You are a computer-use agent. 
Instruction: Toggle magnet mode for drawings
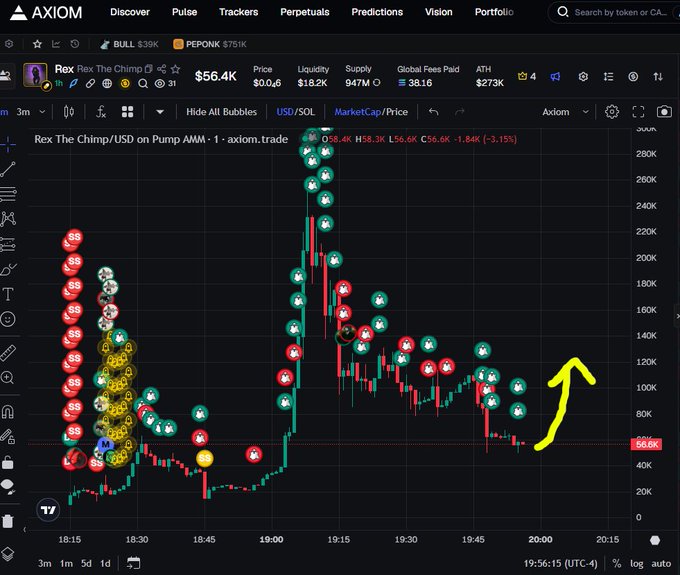click(8, 411)
